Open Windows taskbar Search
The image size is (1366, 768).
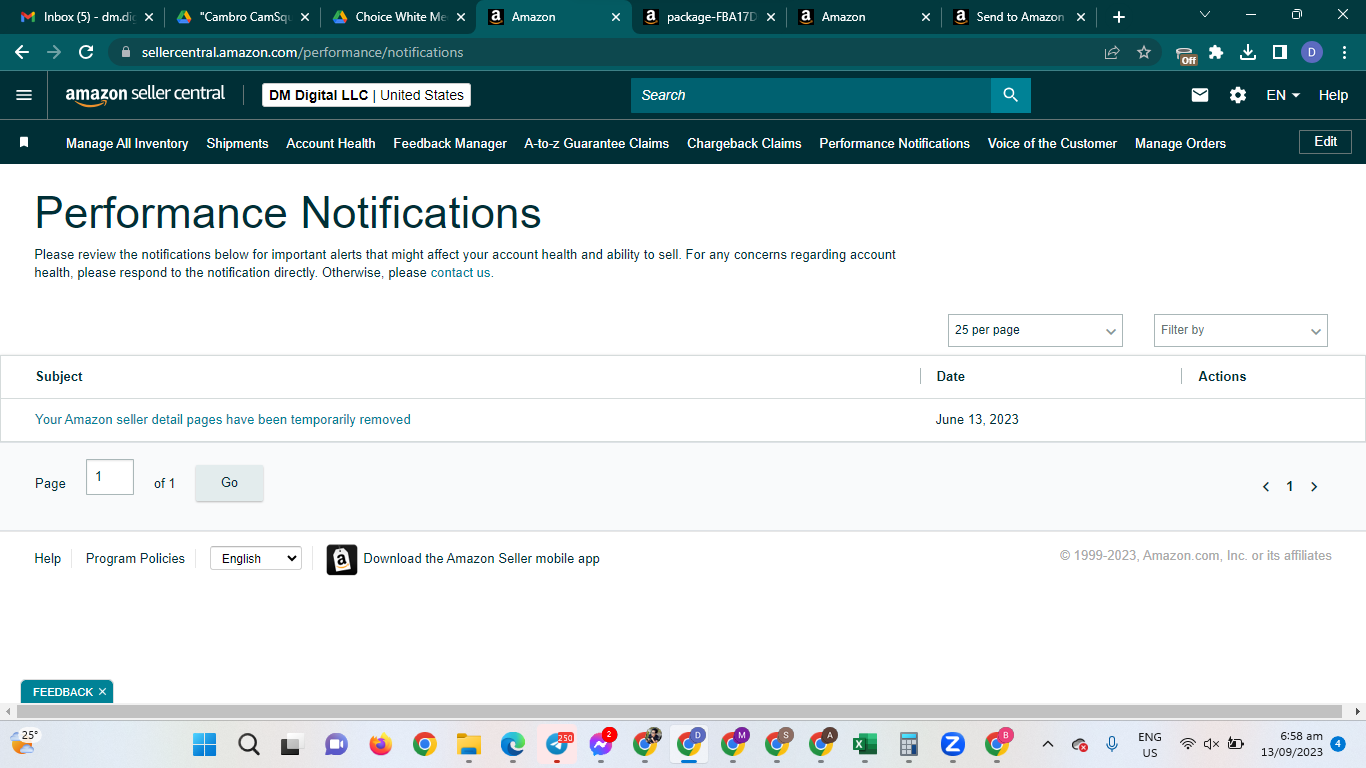pos(249,744)
